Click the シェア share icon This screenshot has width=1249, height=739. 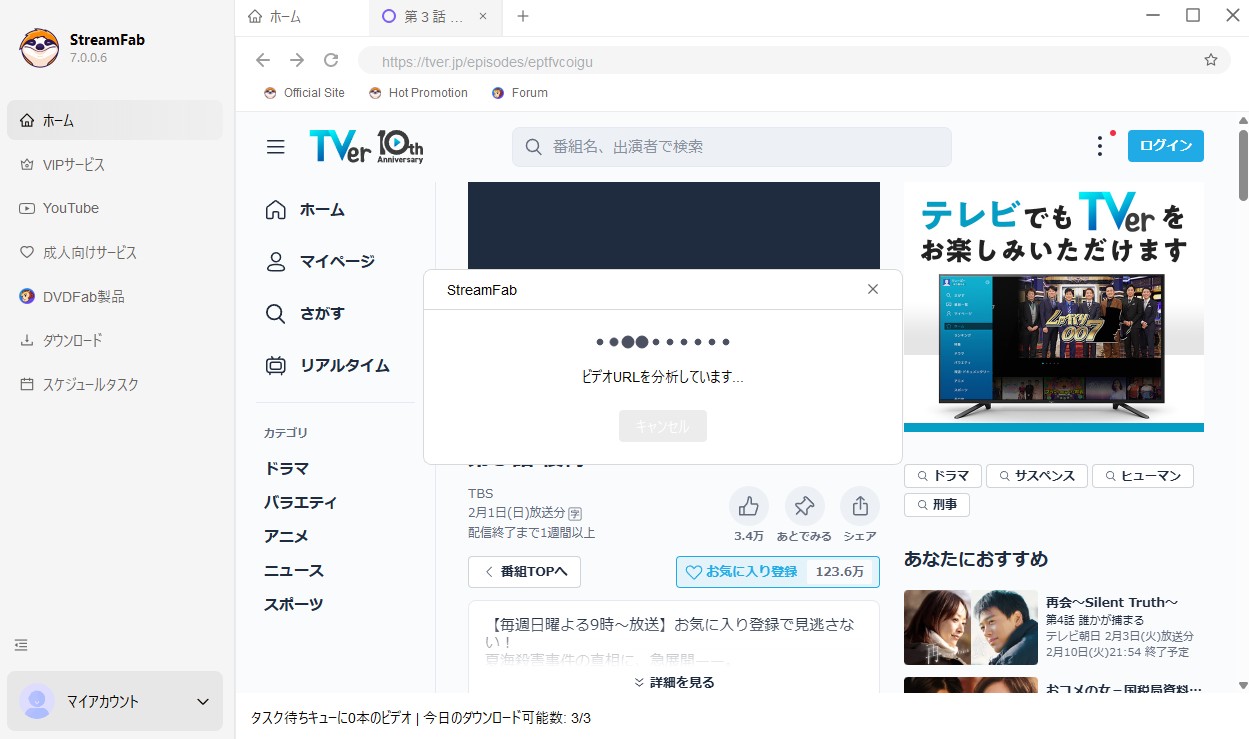(860, 507)
